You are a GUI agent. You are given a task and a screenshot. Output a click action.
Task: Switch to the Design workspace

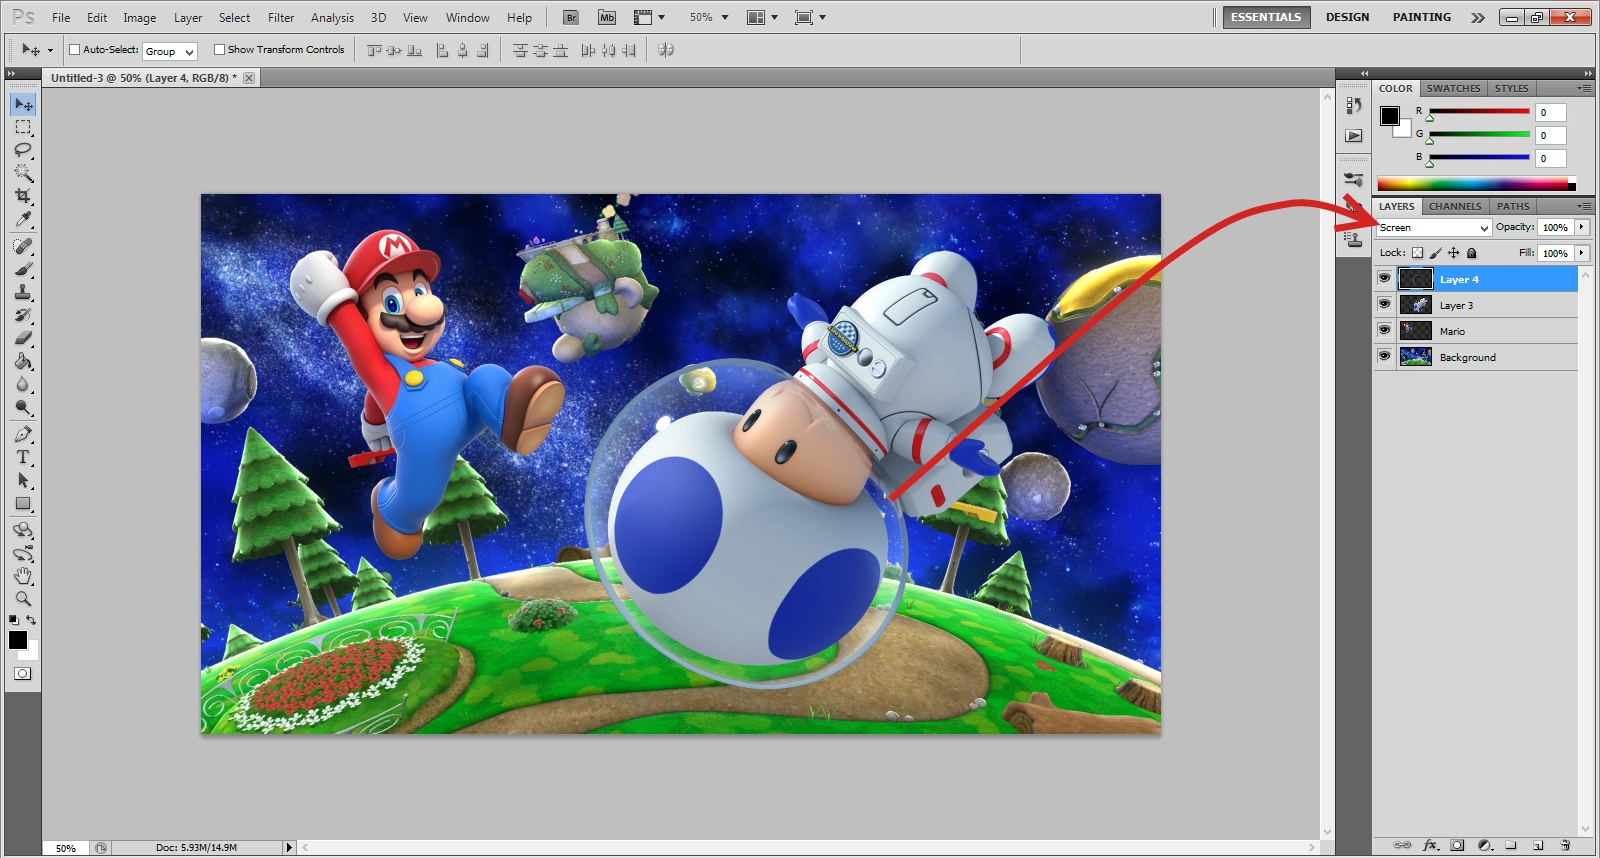(1347, 17)
